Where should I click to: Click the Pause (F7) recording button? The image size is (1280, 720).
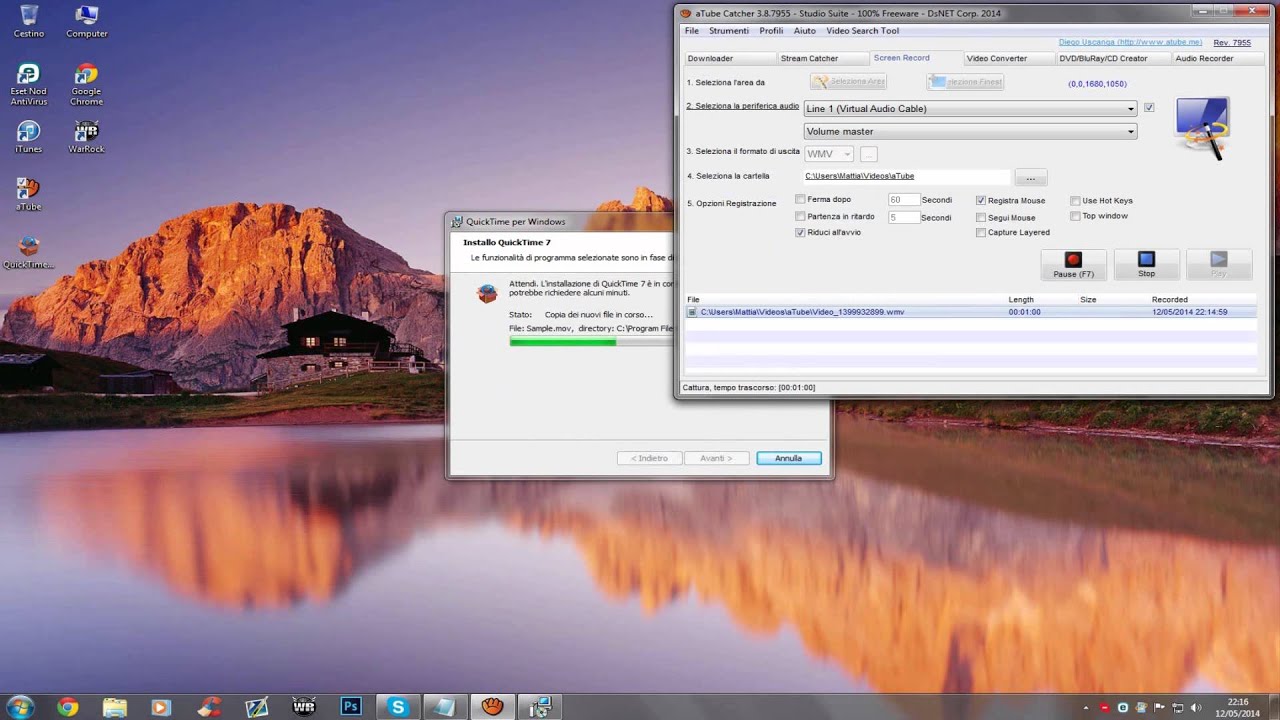(1073, 264)
